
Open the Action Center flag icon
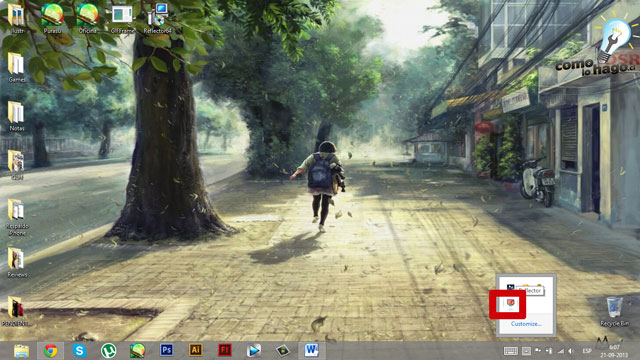pos(538,351)
